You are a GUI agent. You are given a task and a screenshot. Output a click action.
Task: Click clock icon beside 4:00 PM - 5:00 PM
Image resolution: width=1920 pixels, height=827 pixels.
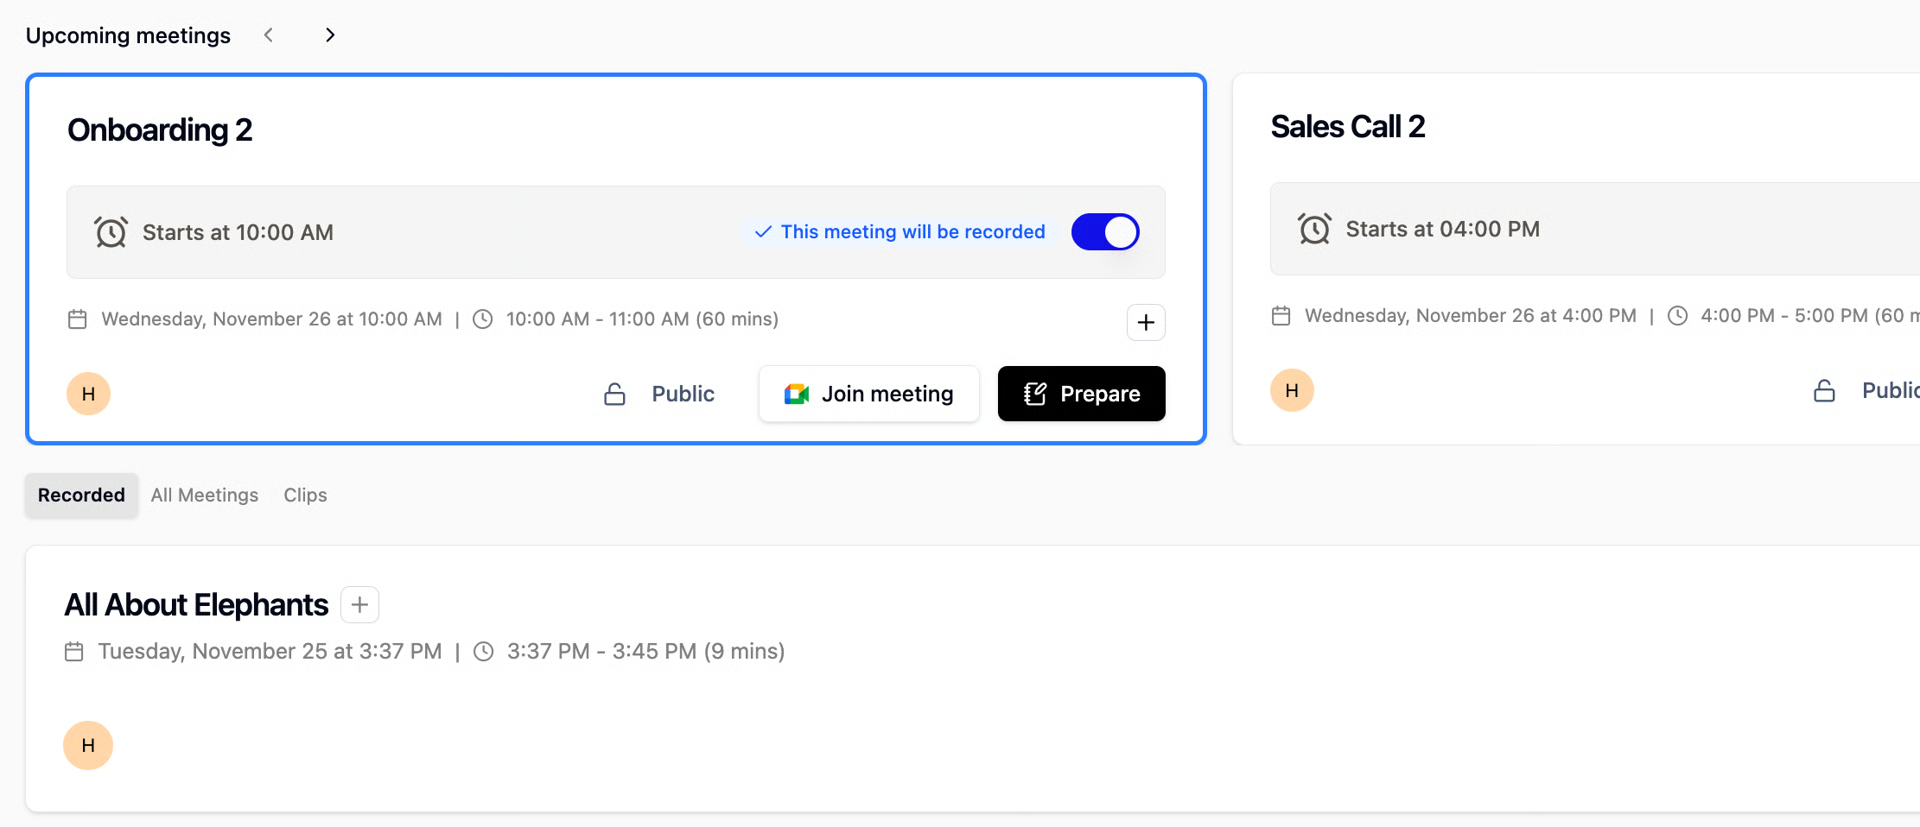(x=1678, y=316)
